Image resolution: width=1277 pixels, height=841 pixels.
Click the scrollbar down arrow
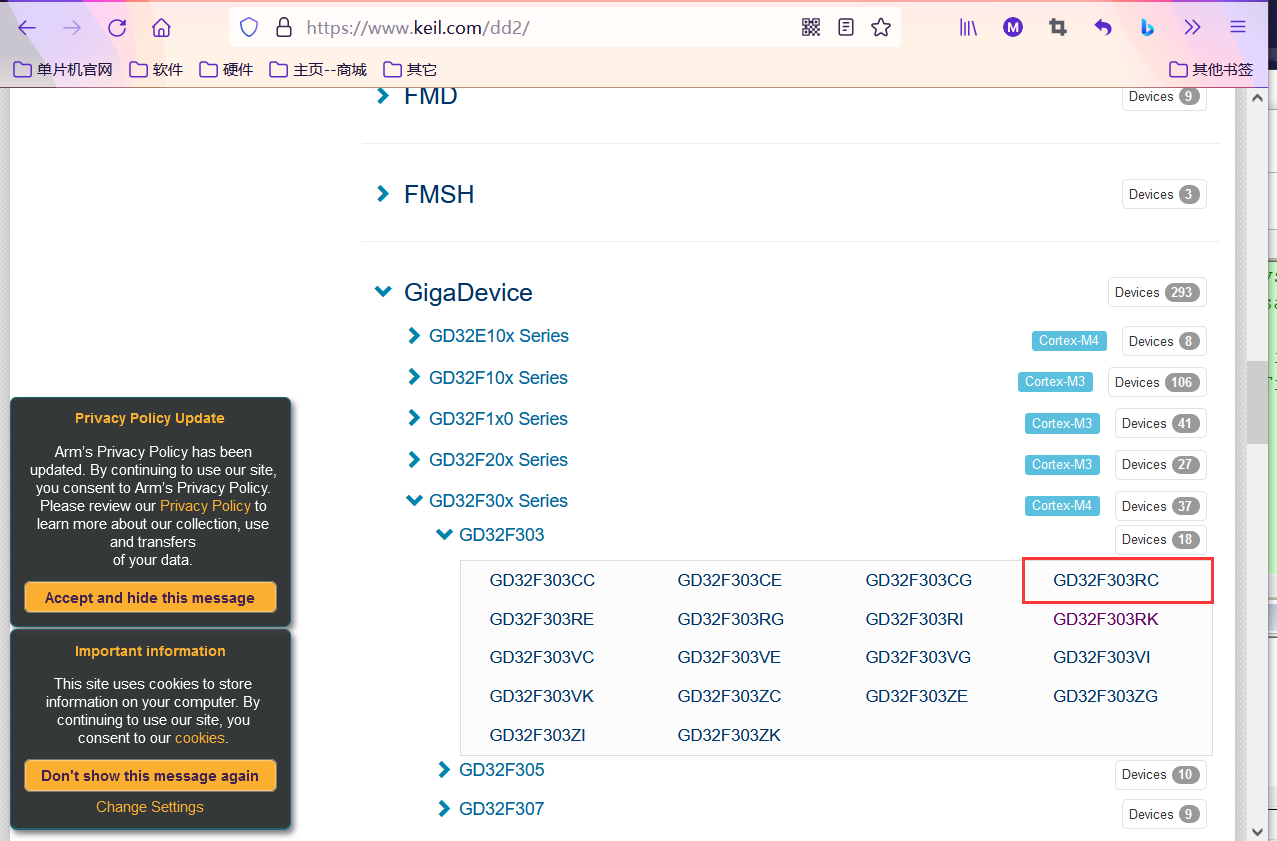[x=1256, y=830]
